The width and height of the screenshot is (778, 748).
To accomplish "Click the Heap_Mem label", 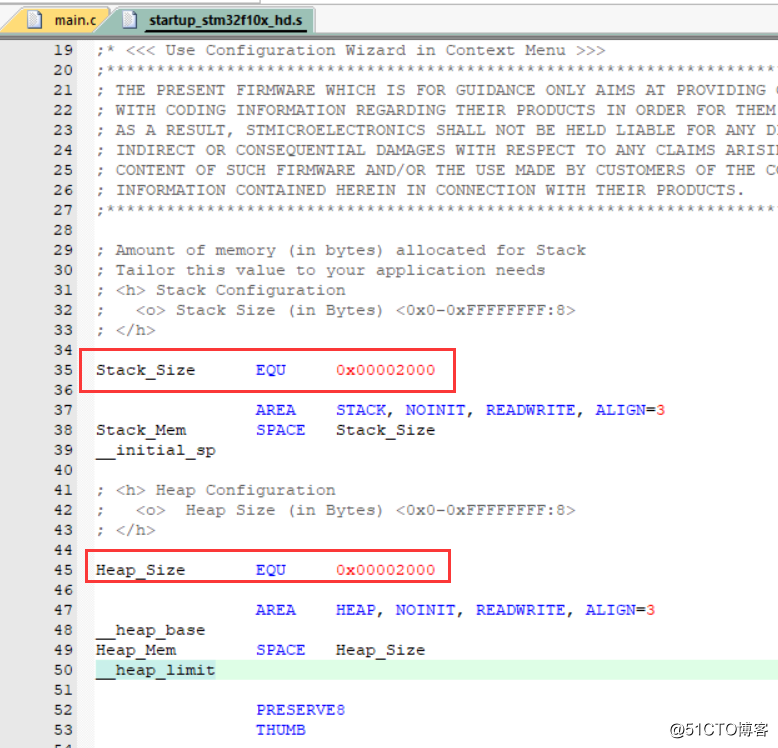I will point(136,650).
